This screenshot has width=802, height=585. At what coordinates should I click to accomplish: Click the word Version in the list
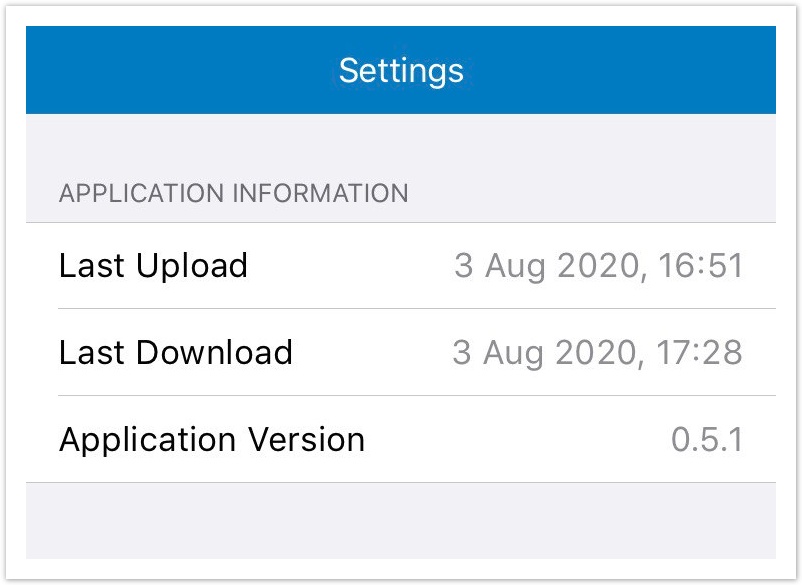[308, 440]
